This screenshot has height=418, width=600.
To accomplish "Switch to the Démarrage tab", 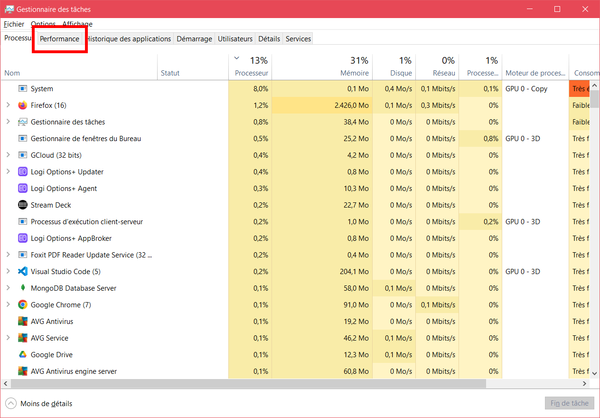I will point(194,39).
